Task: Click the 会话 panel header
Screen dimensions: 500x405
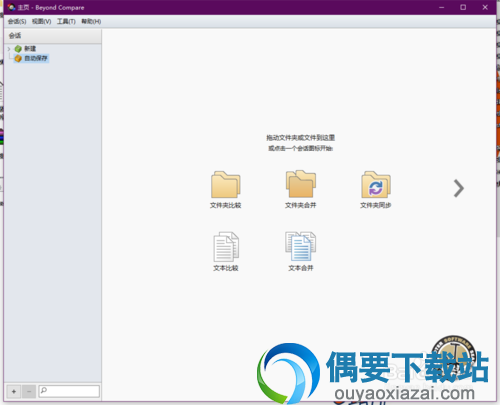Action: click(53, 36)
